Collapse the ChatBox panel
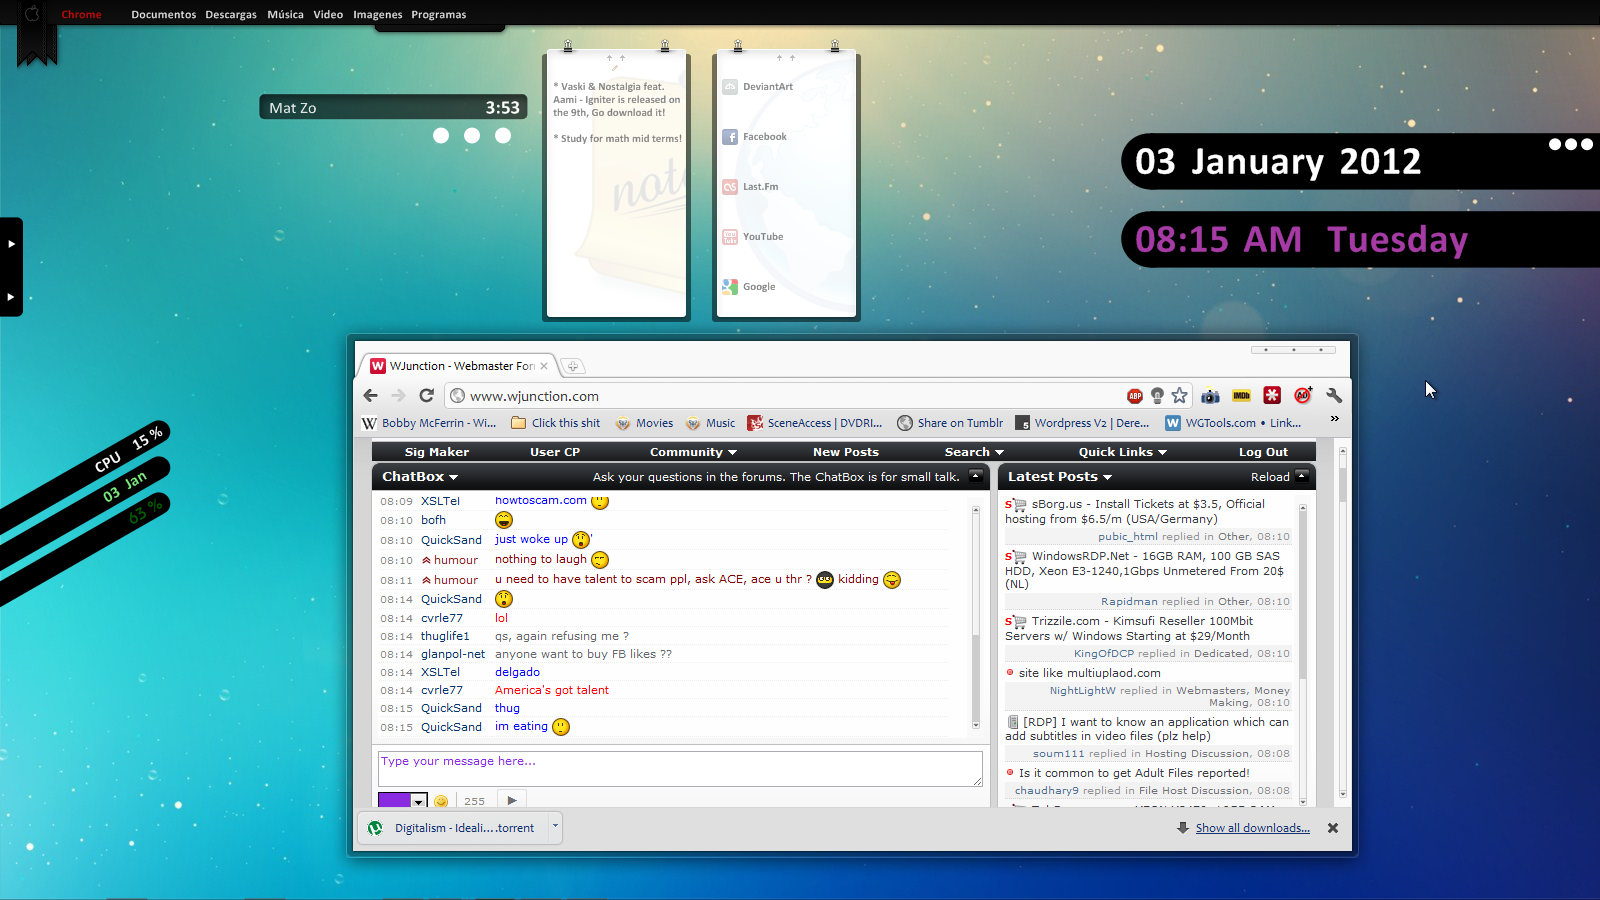 (975, 476)
